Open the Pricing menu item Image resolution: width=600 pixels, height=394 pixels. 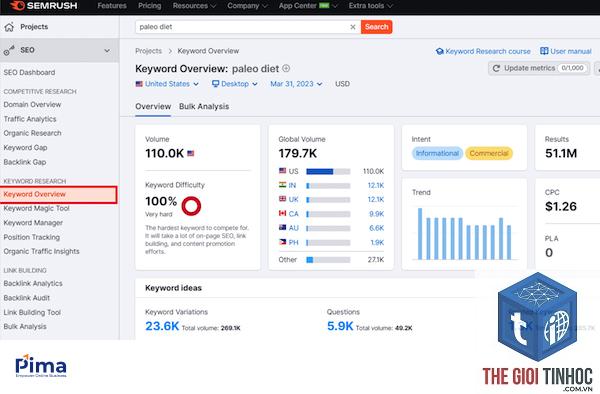pyautogui.click(x=150, y=6)
